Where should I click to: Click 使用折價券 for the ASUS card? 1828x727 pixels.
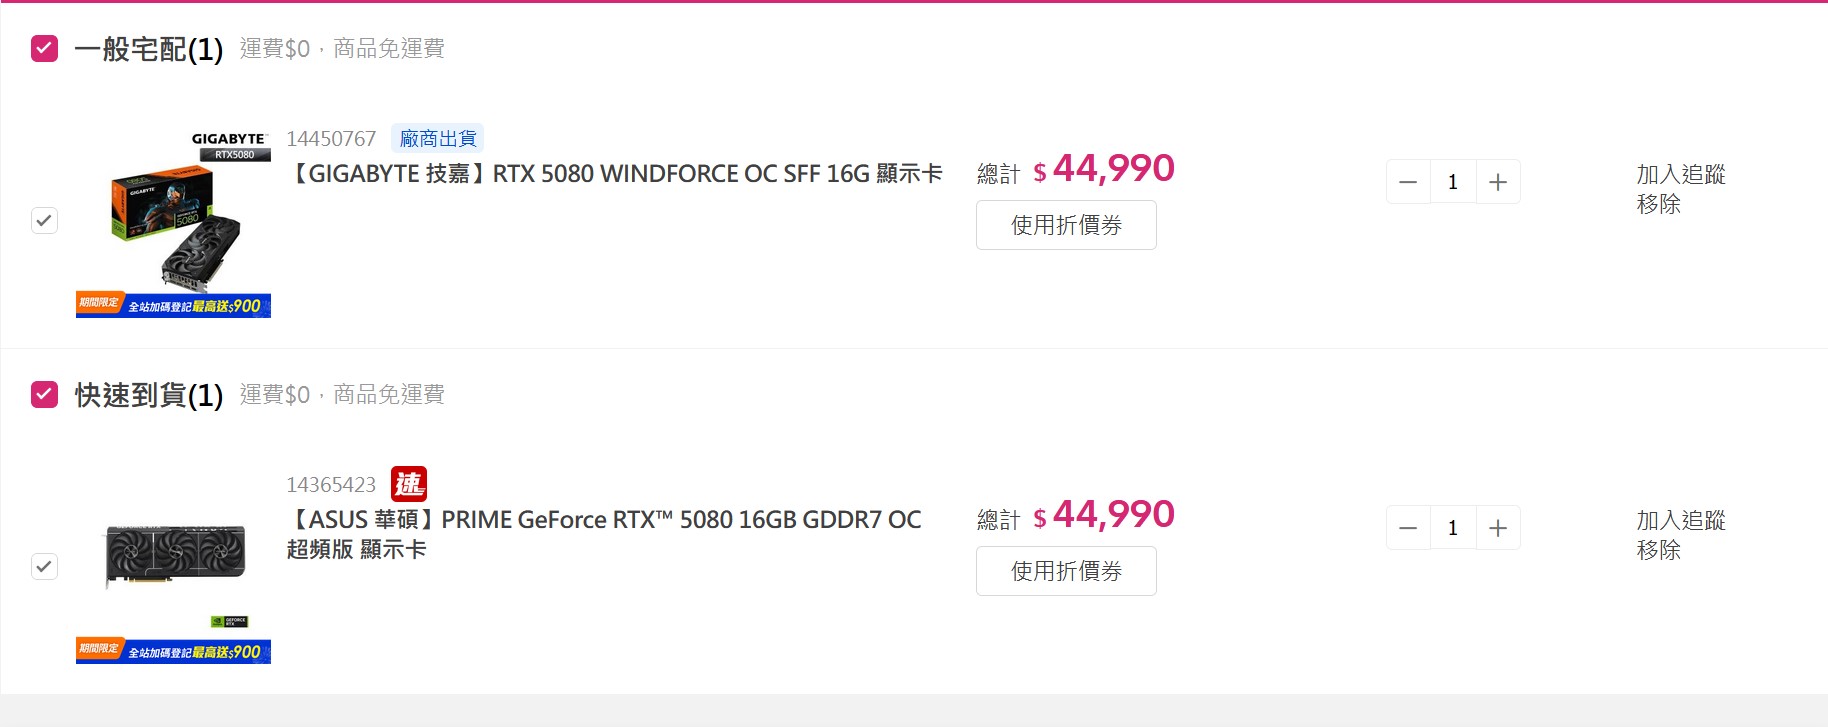pos(1066,571)
